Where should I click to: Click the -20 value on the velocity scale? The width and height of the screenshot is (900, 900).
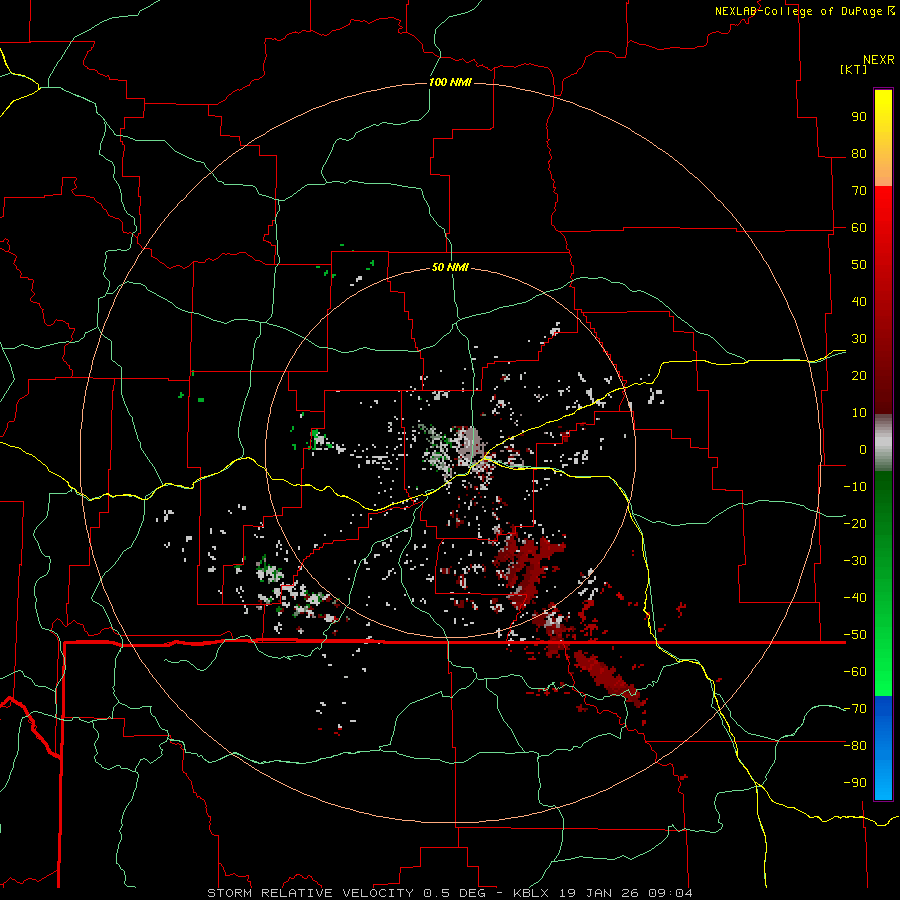855,524
